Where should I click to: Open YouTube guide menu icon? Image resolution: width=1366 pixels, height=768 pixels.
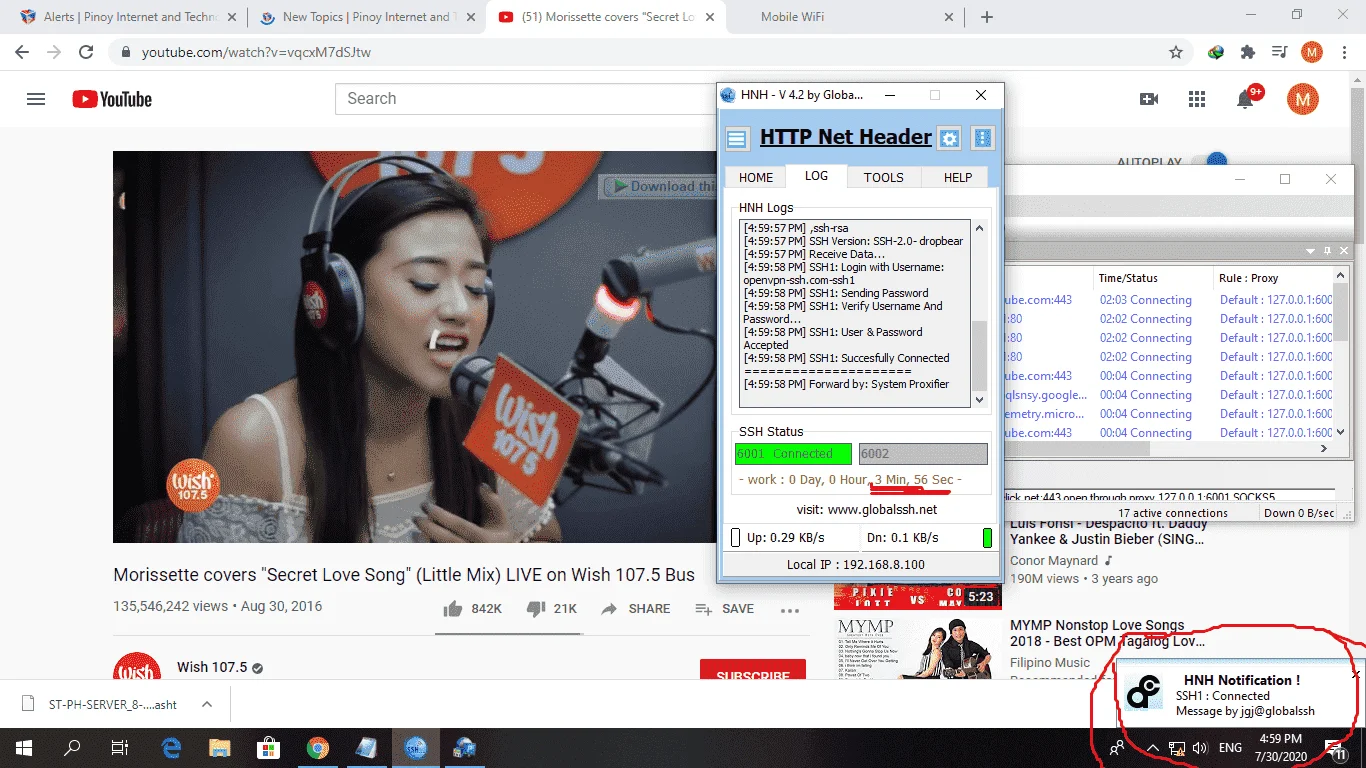point(36,99)
